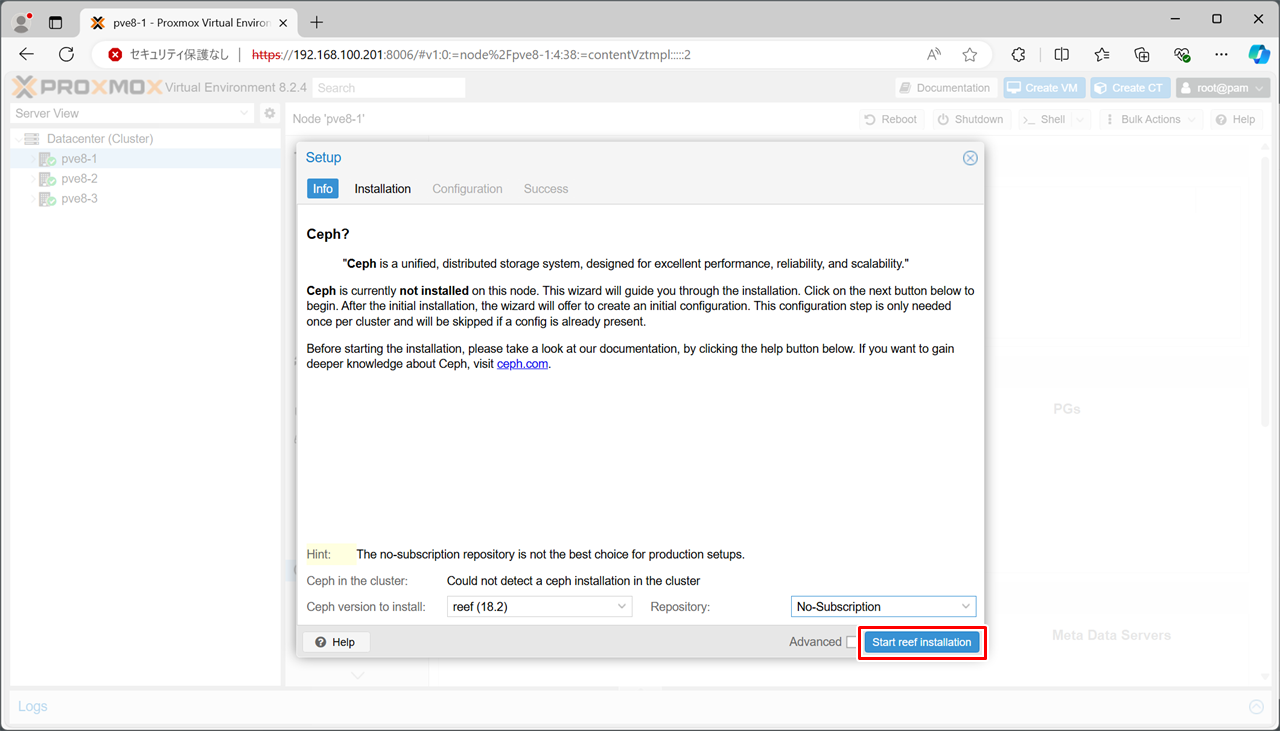Click the browser back arrow
This screenshot has width=1280, height=731.
pyautogui.click(x=27, y=55)
